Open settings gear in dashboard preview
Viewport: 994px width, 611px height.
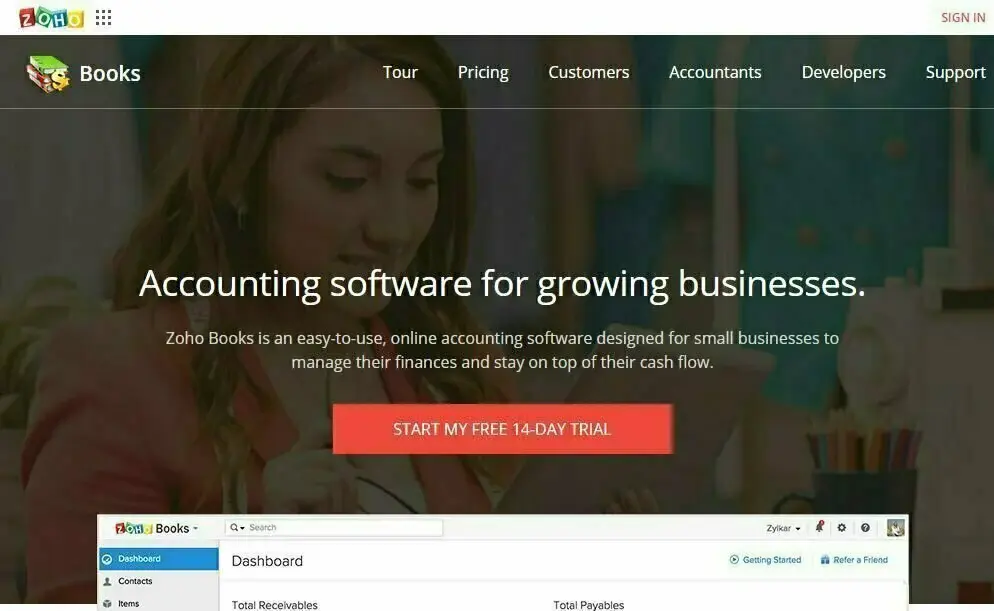pyautogui.click(x=842, y=527)
